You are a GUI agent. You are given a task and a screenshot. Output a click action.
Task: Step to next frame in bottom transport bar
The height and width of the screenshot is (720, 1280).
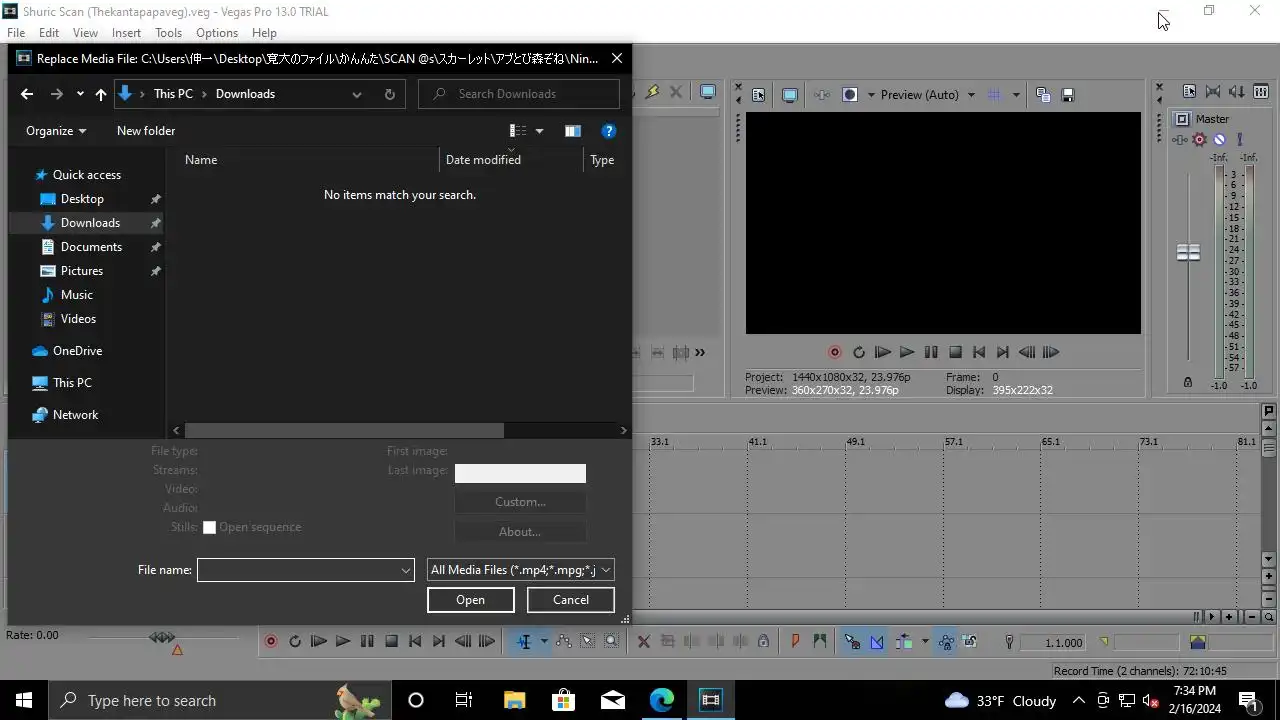coord(487,642)
